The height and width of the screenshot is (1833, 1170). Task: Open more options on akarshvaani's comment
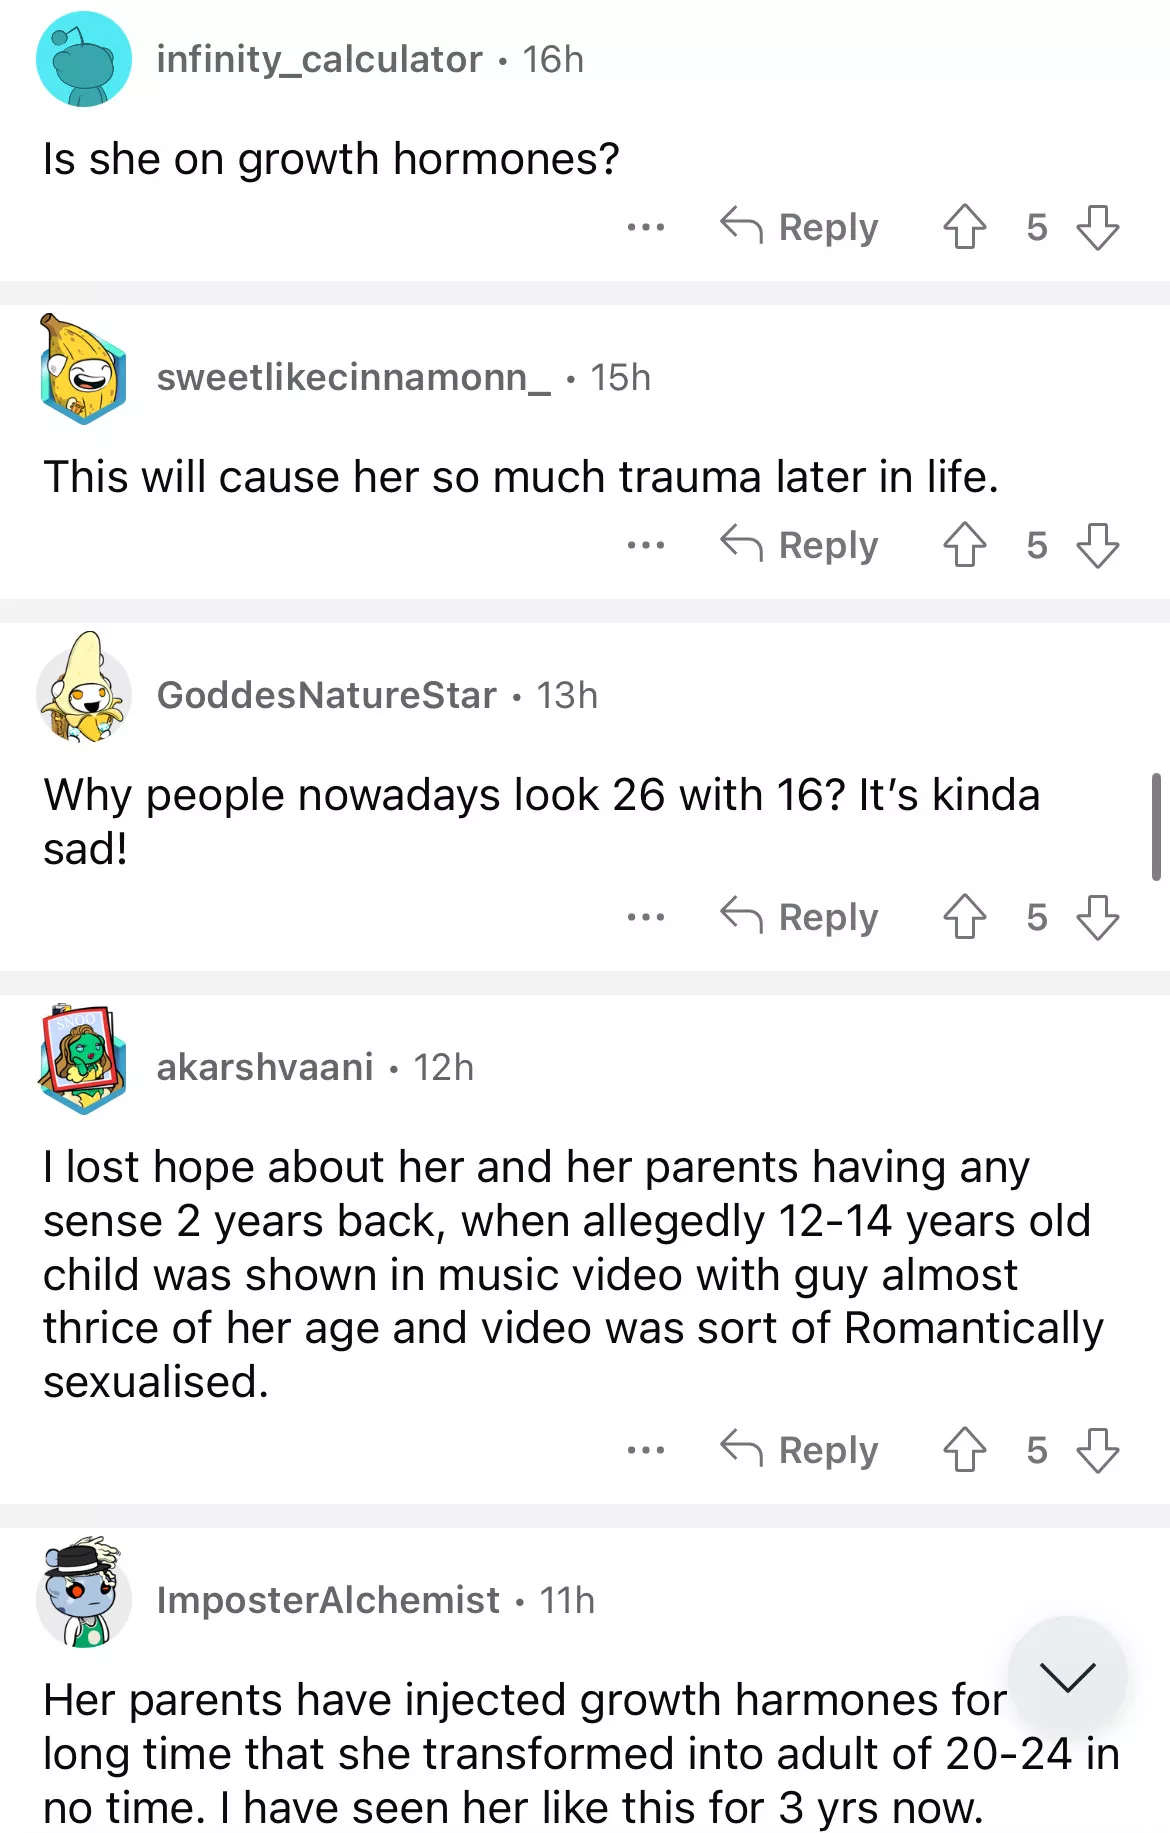click(x=645, y=1451)
